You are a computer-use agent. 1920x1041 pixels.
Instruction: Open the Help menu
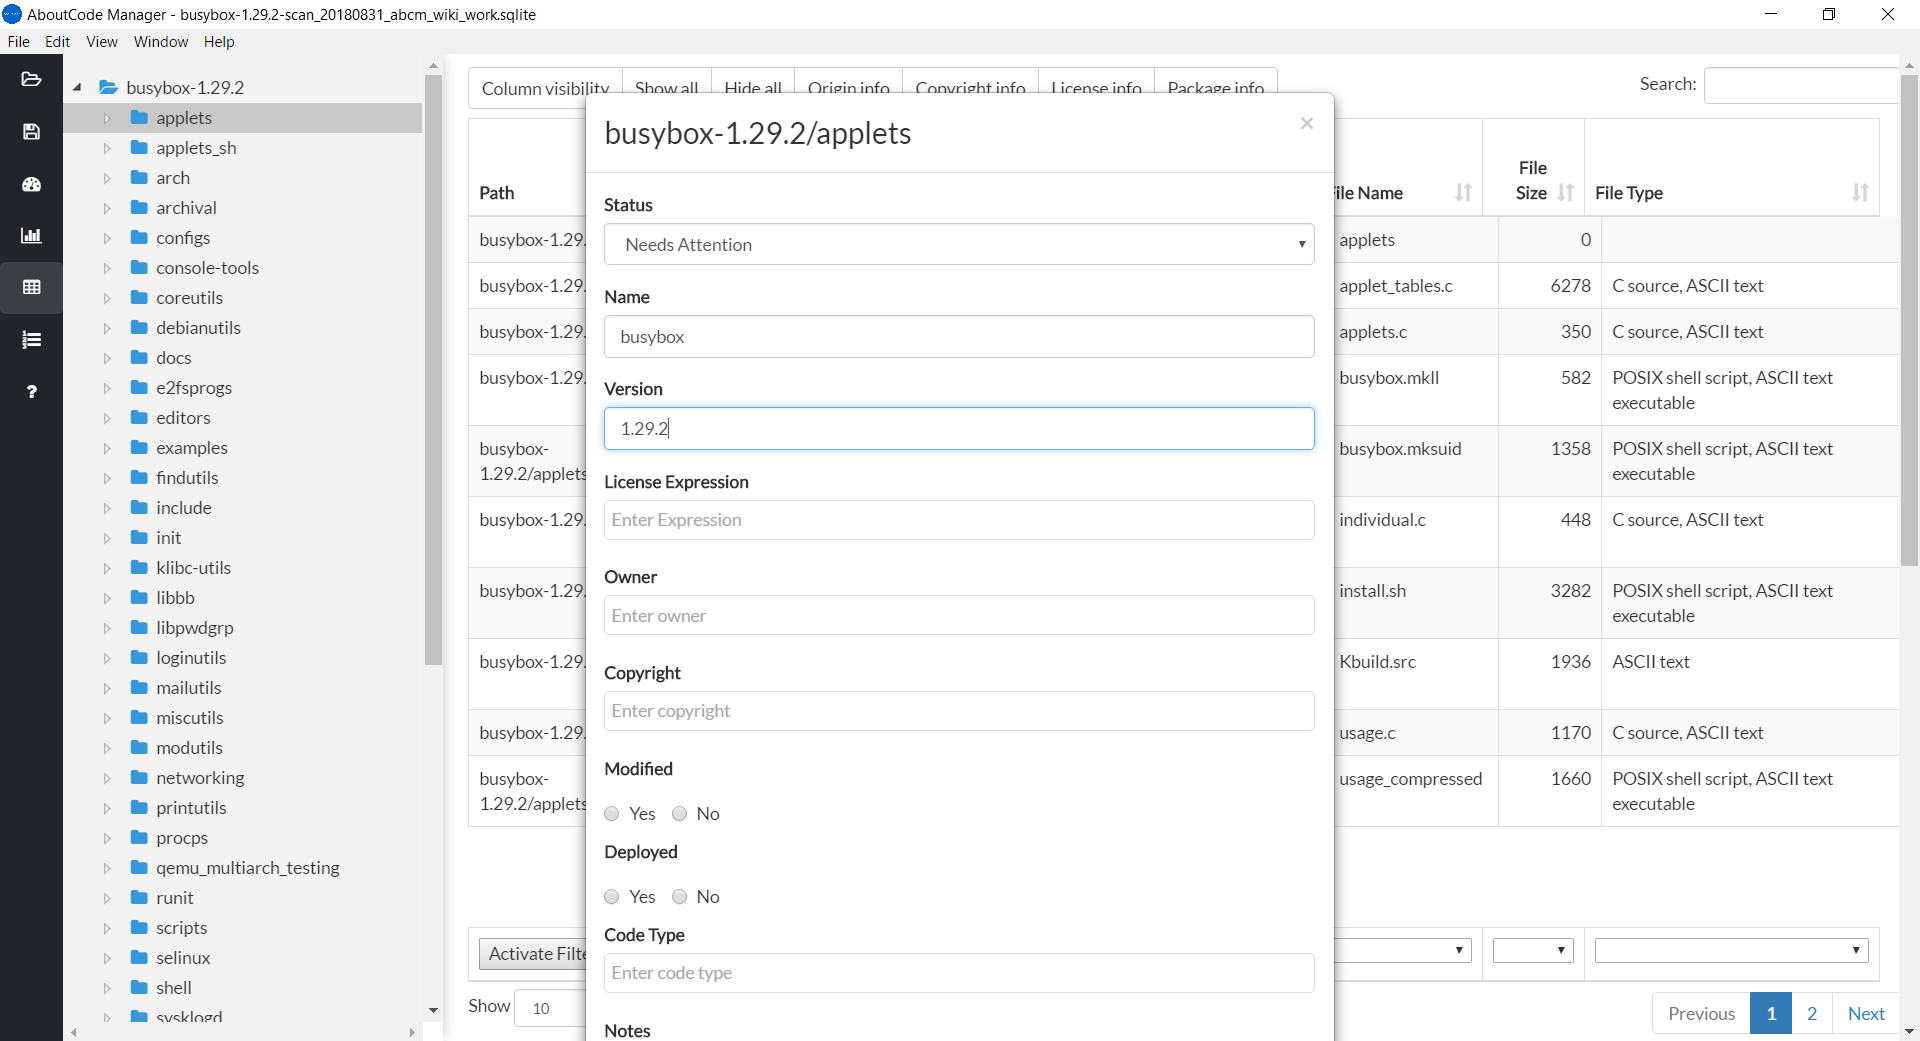(x=219, y=42)
